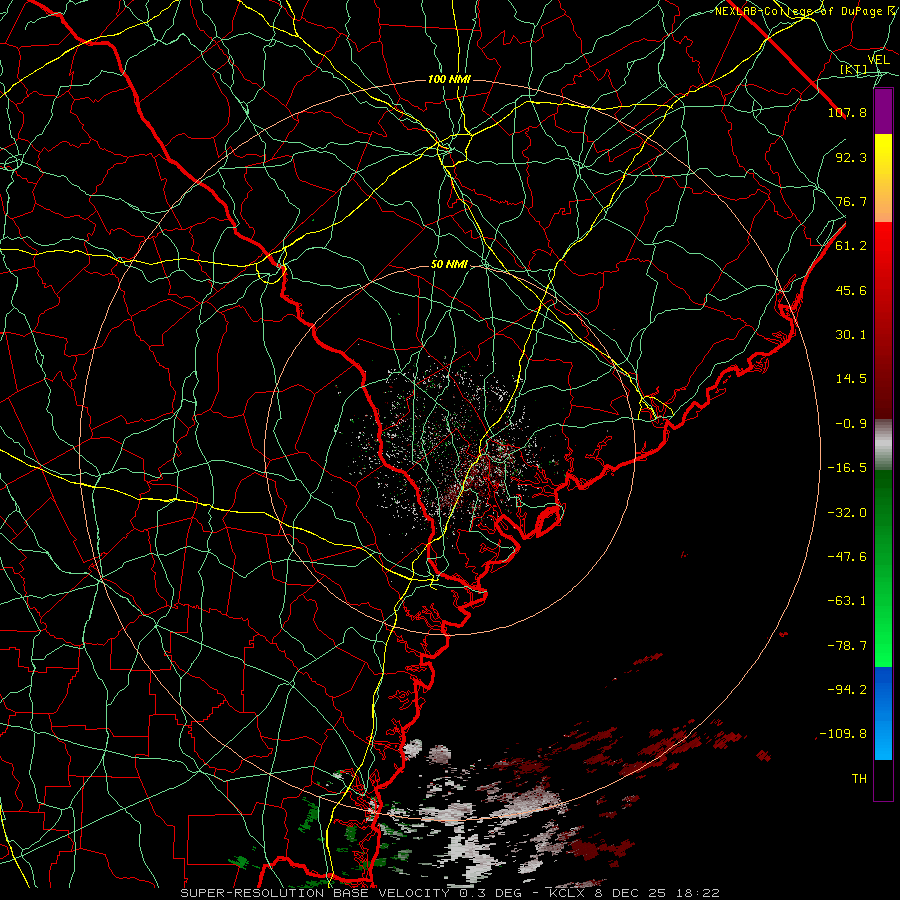Click the 92.3 scale value

pyautogui.click(x=851, y=157)
